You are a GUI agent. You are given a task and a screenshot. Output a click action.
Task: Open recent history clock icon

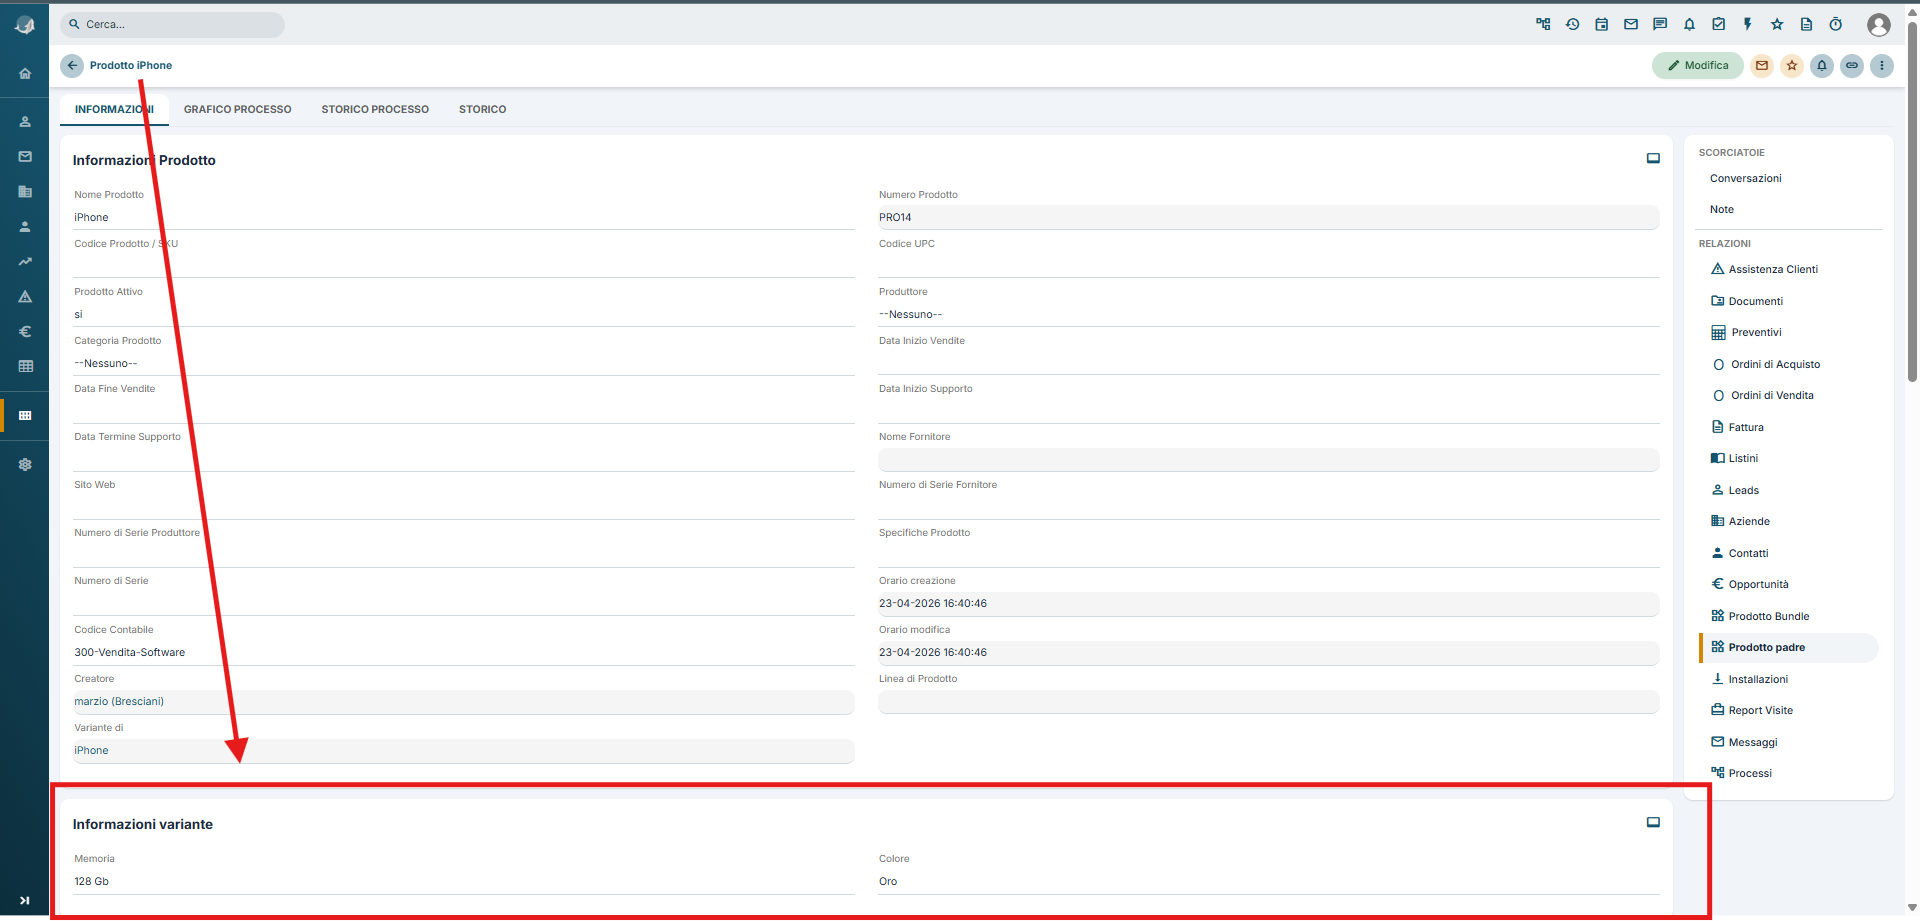1572,24
